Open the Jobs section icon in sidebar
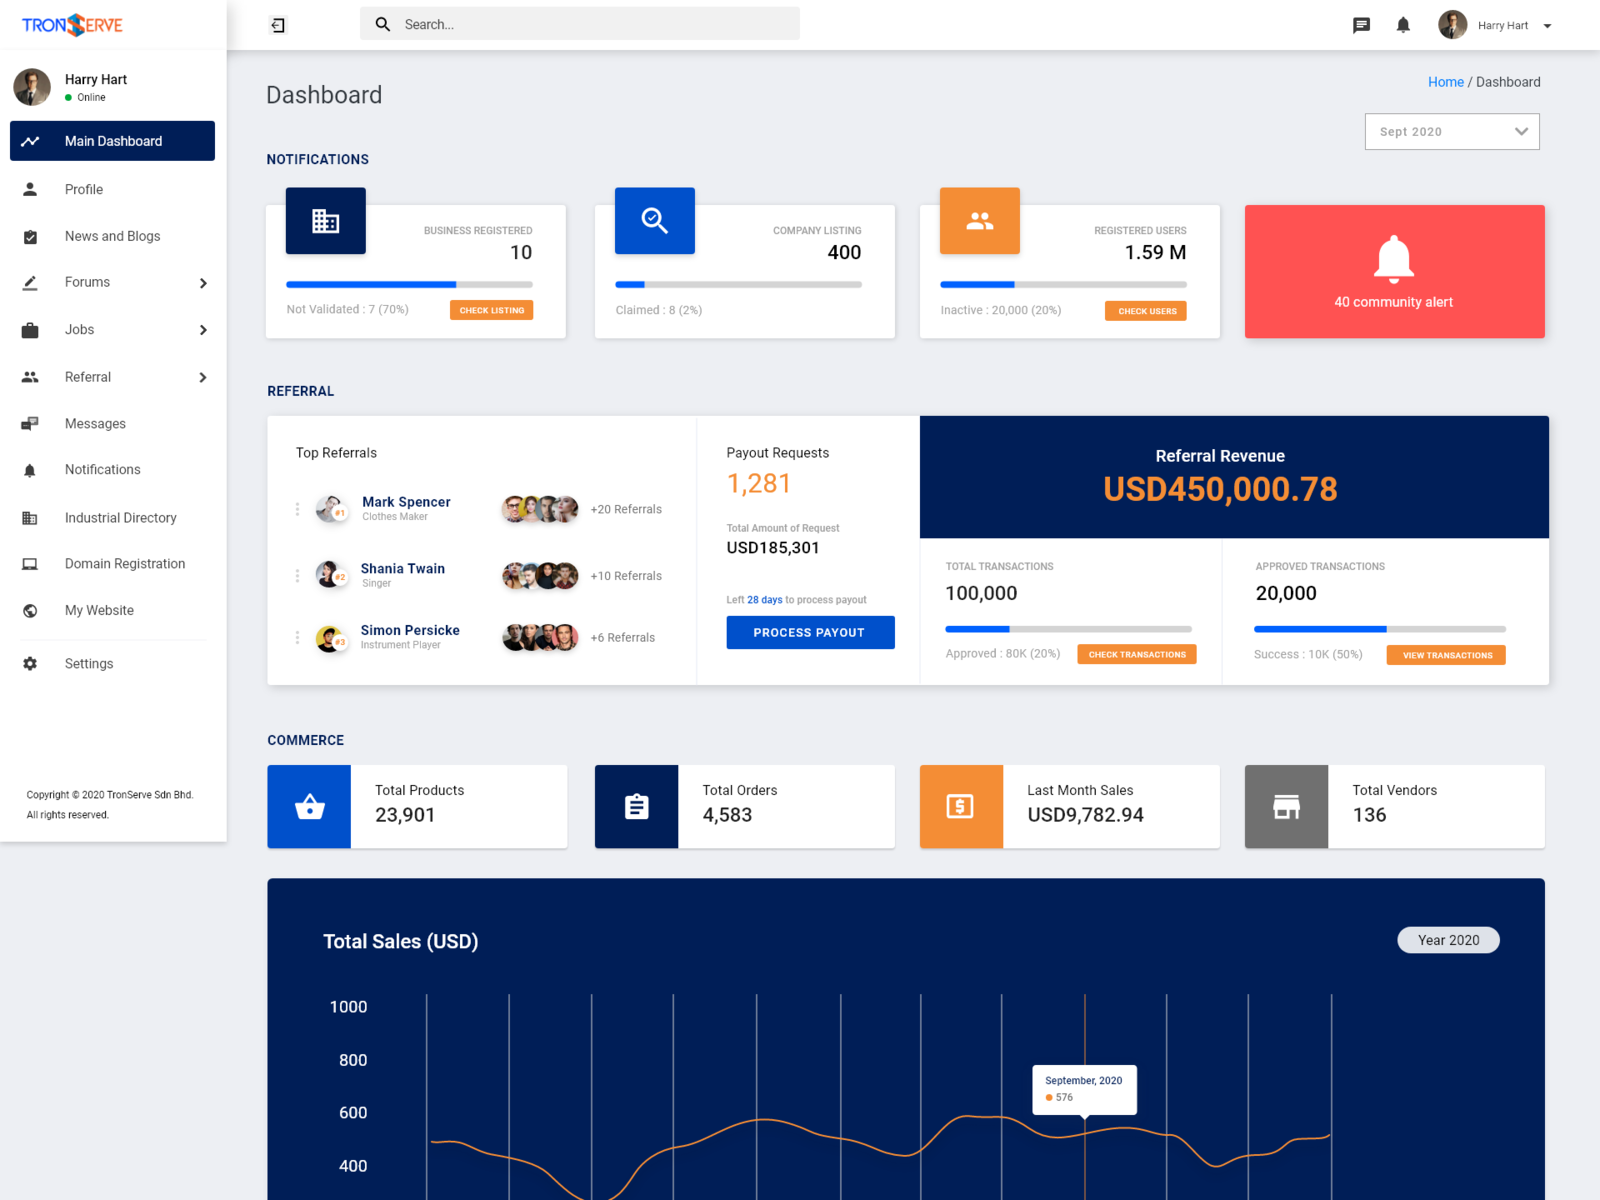 pos(30,329)
